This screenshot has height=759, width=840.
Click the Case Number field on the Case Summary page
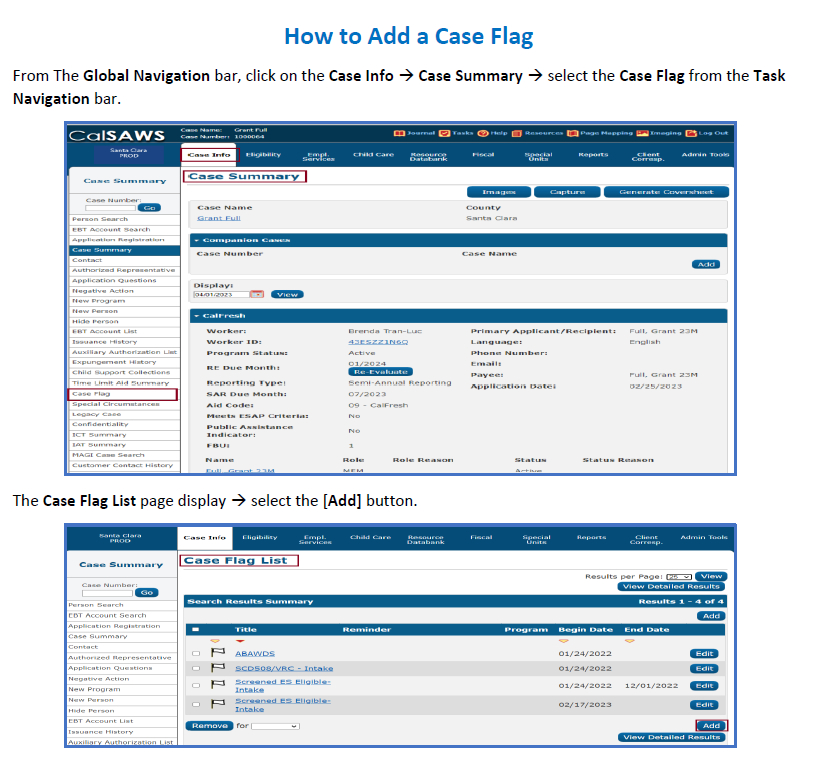[110, 208]
